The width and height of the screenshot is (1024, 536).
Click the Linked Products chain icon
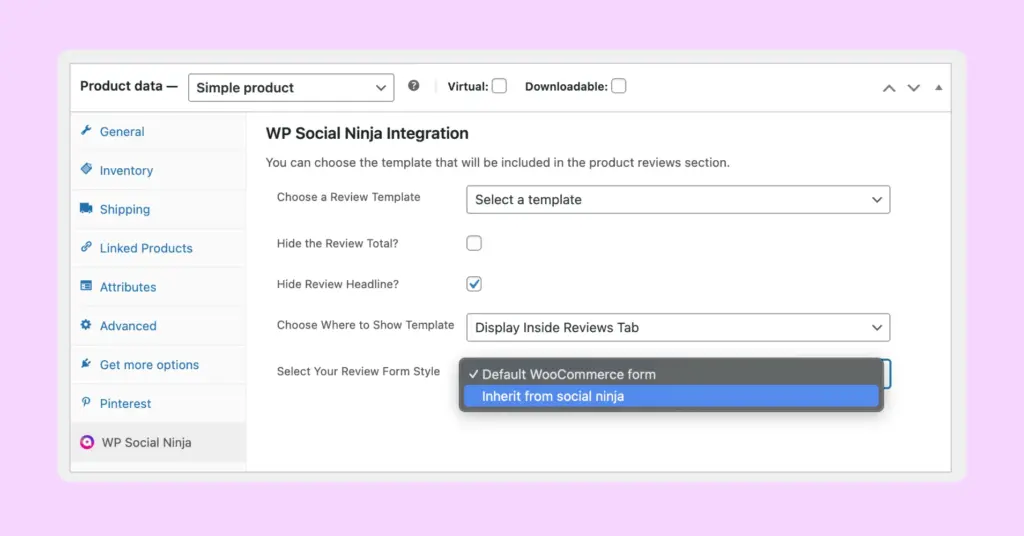86,248
